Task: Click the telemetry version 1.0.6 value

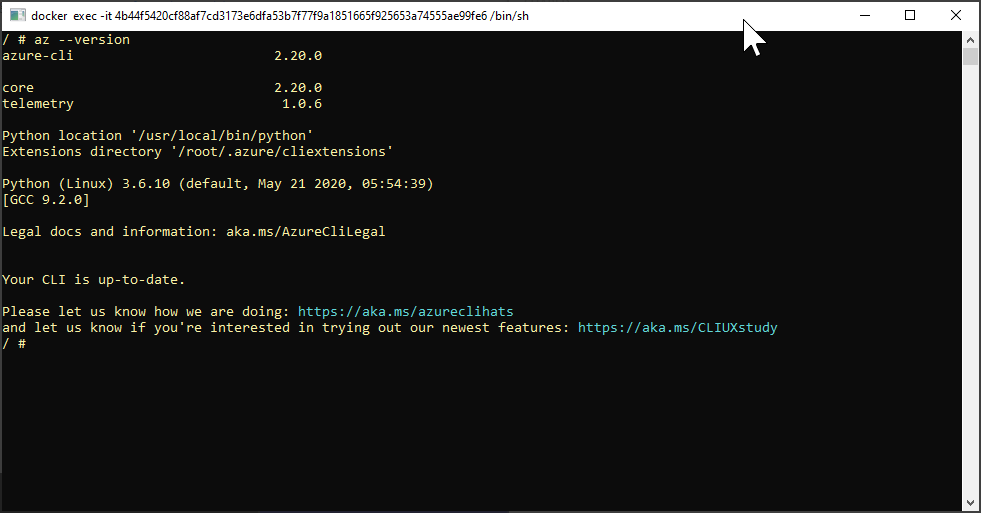Action: click(x=302, y=104)
